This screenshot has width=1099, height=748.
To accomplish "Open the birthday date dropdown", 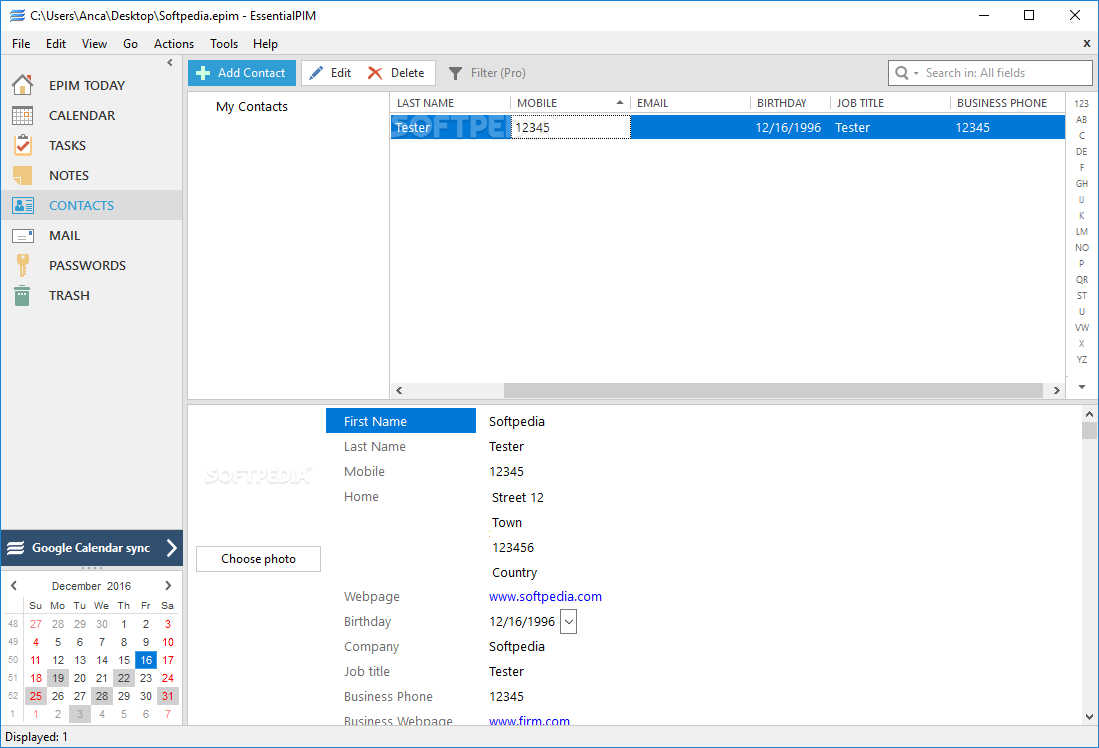I will click(568, 622).
